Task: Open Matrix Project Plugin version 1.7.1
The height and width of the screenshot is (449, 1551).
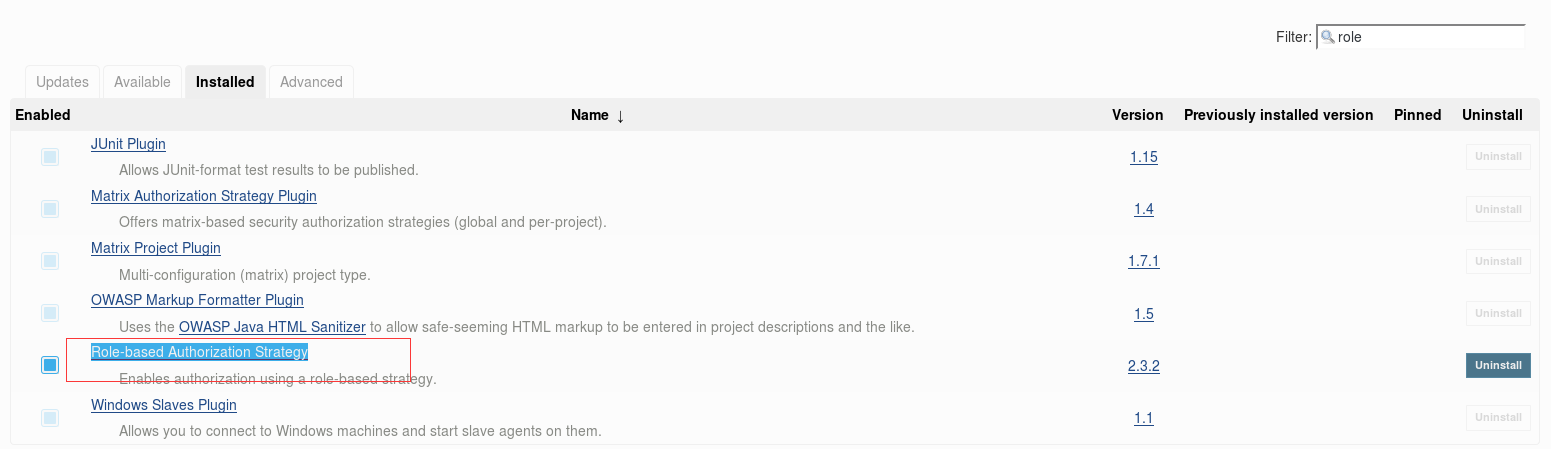Action: point(1143,261)
